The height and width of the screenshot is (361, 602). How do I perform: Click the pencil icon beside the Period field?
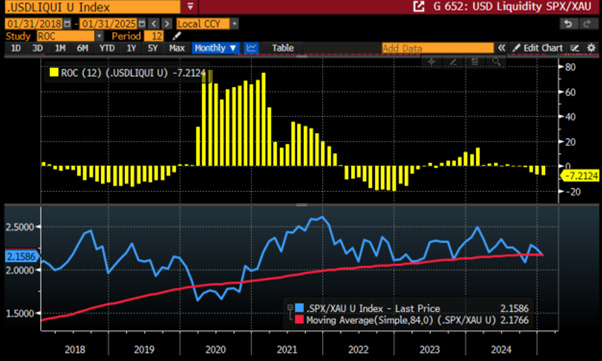(177, 36)
